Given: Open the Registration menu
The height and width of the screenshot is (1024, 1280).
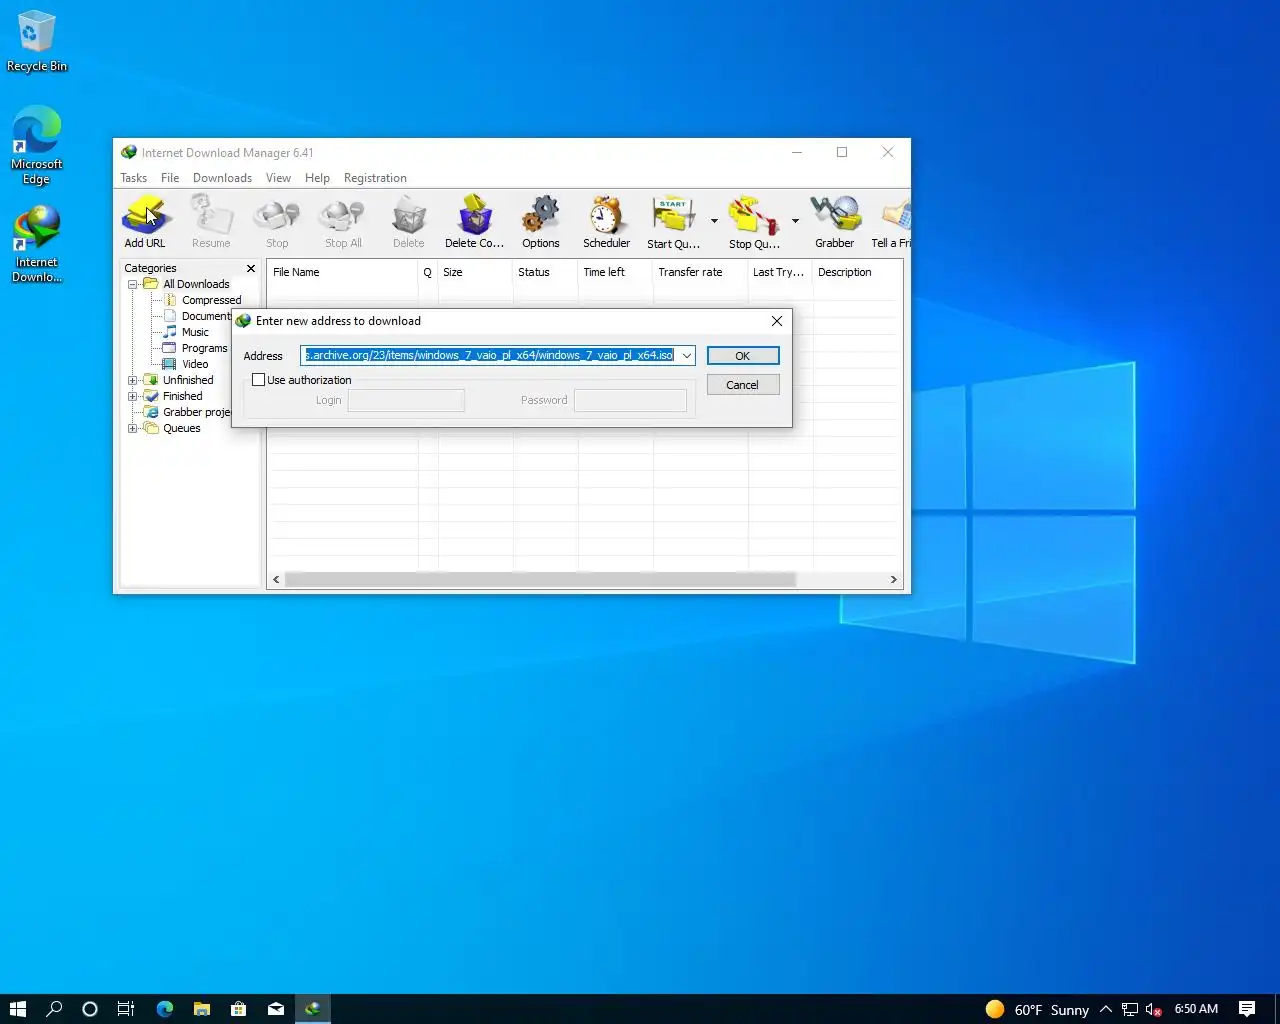Looking at the screenshot, I should pyautogui.click(x=375, y=178).
